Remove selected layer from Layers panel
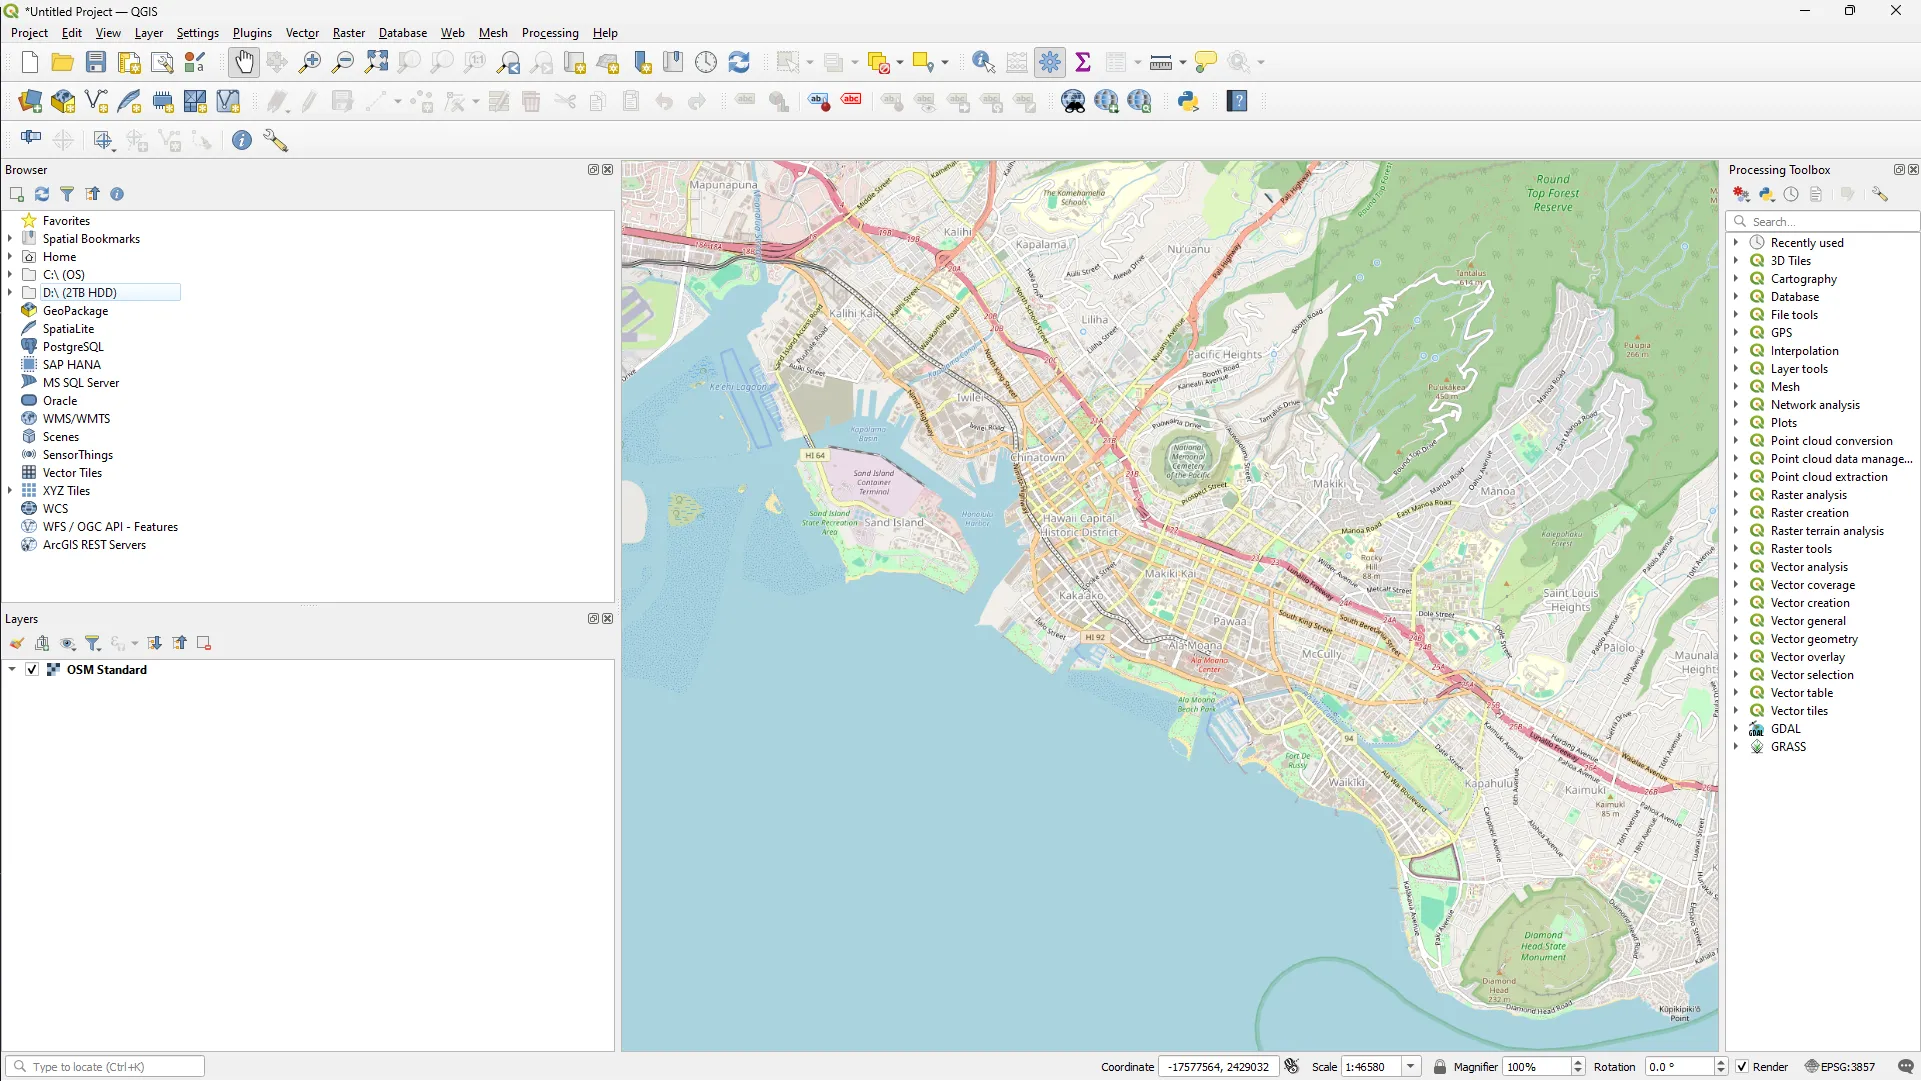This screenshot has height=1081, width=1921. pos(204,643)
